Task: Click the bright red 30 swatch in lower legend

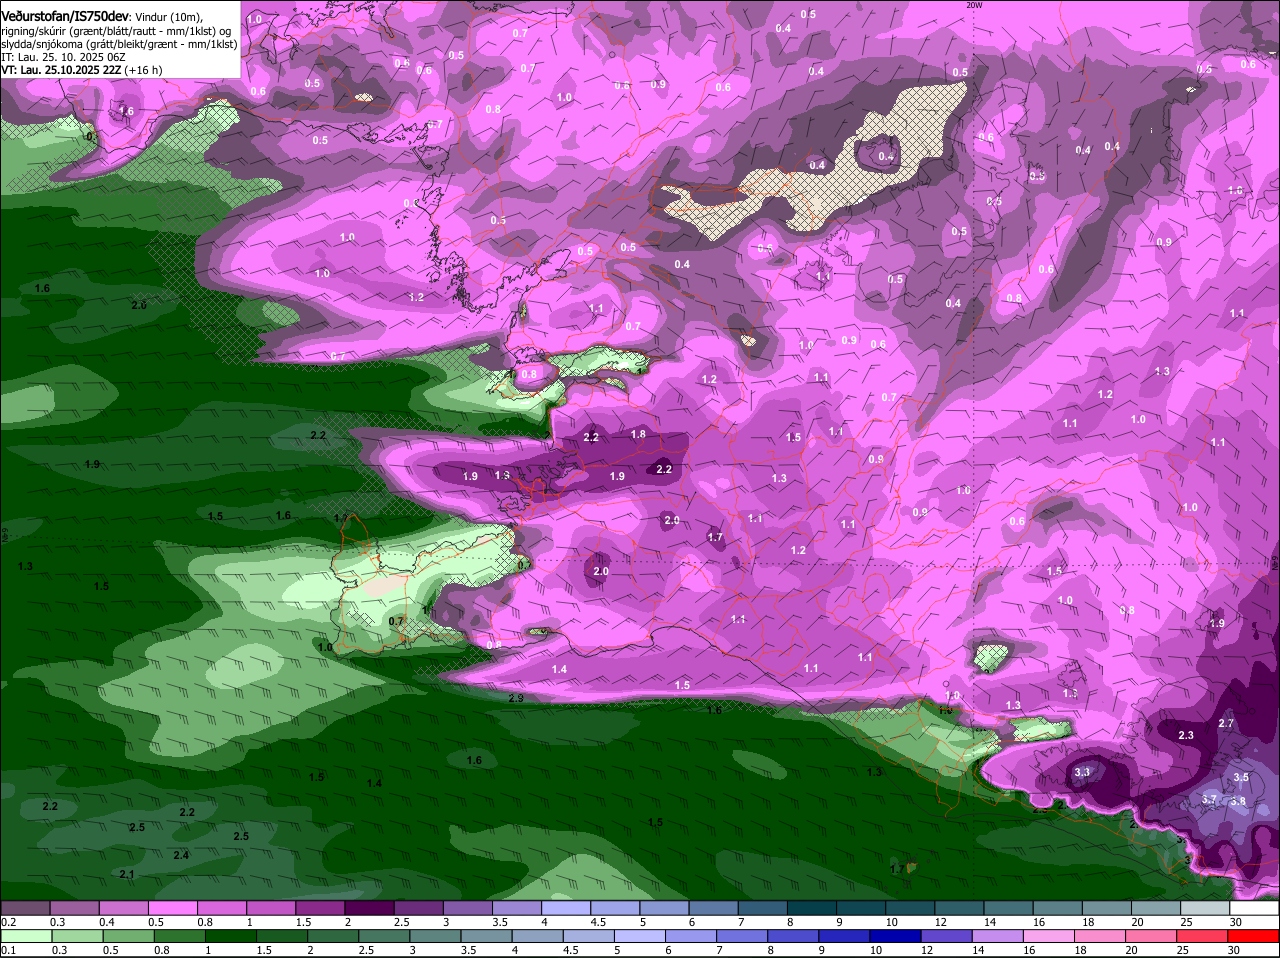Action: point(1255,935)
